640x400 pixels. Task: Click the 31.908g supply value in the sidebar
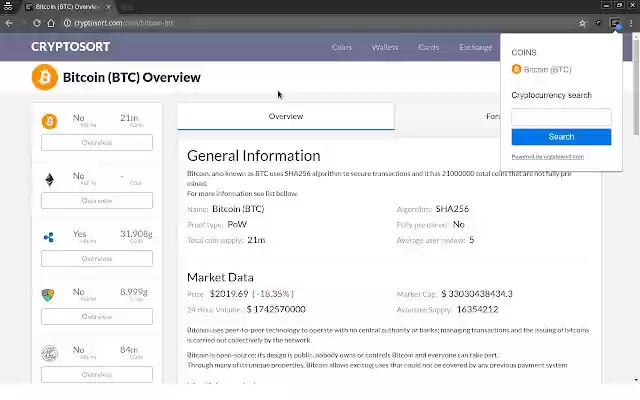click(136, 233)
